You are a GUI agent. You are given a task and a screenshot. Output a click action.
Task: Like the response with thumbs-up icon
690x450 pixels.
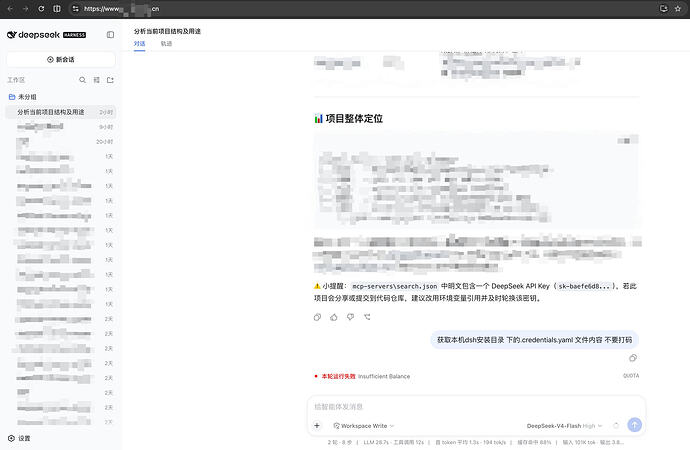click(x=334, y=317)
